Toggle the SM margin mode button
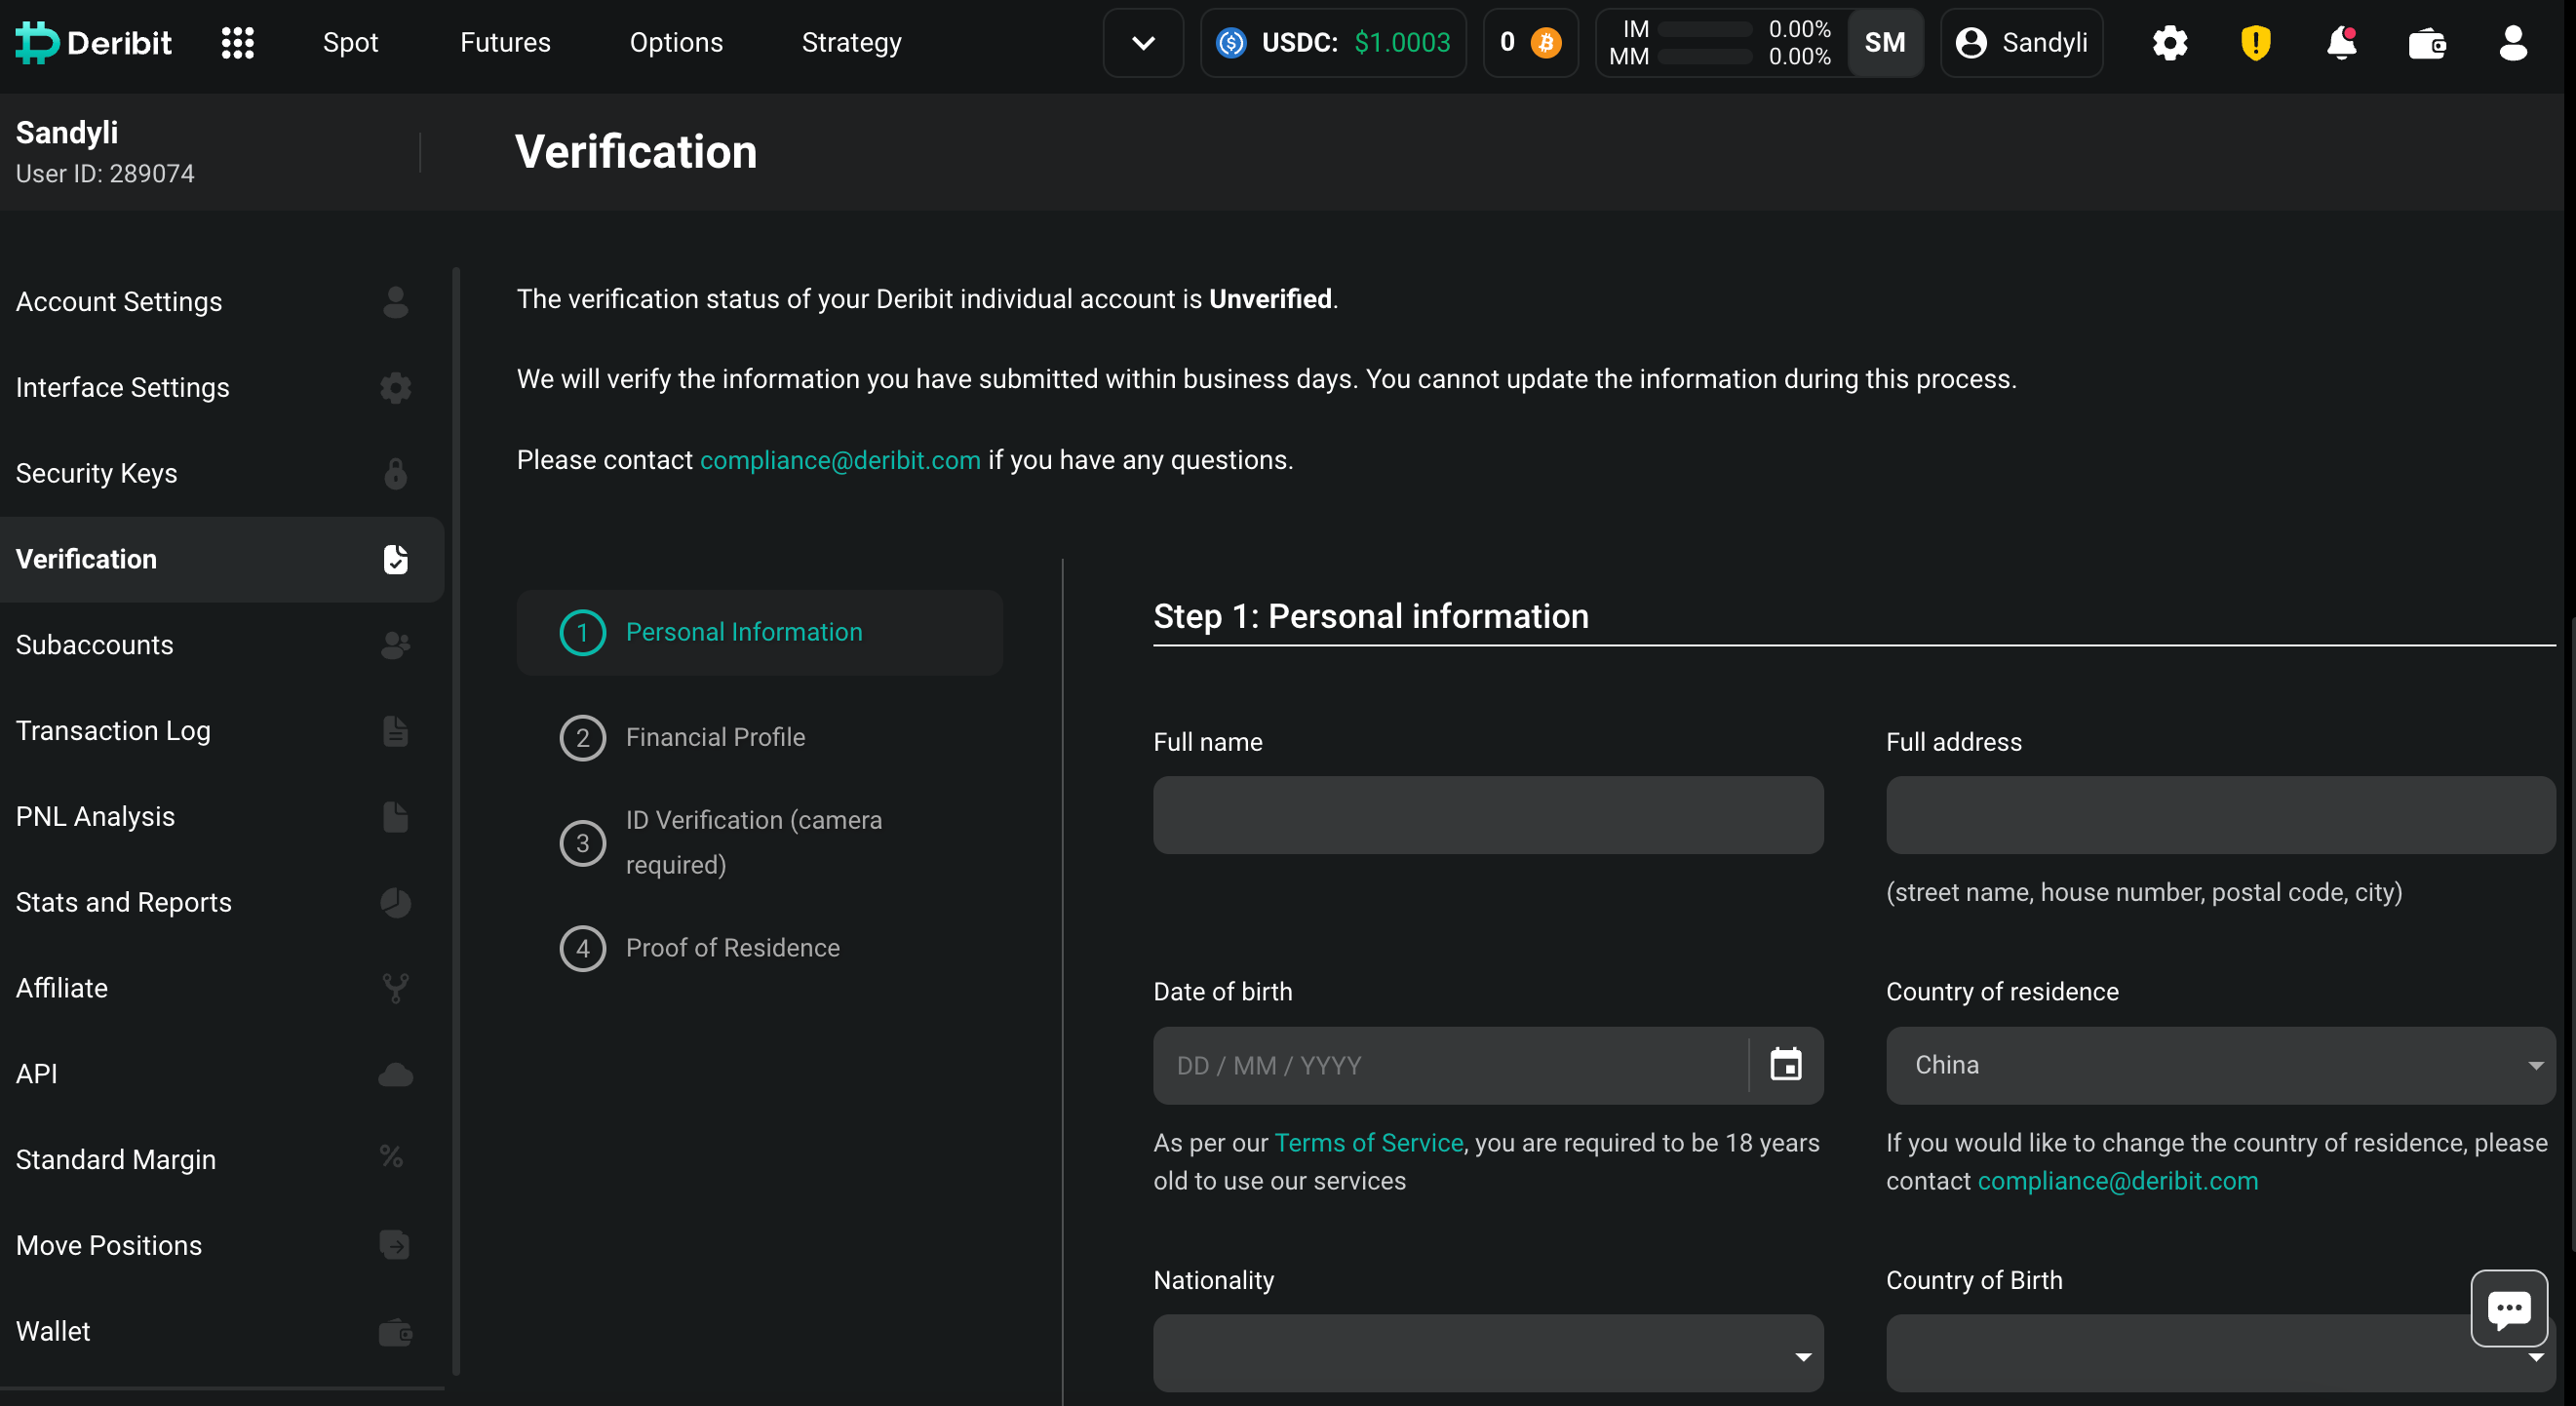The width and height of the screenshot is (2576, 1406). [1884, 43]
